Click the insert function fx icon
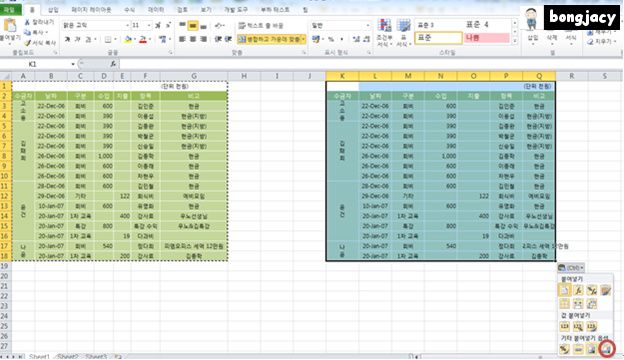This screenshot has height=360, width=624. pyautogui.click(x=113, y=64)
